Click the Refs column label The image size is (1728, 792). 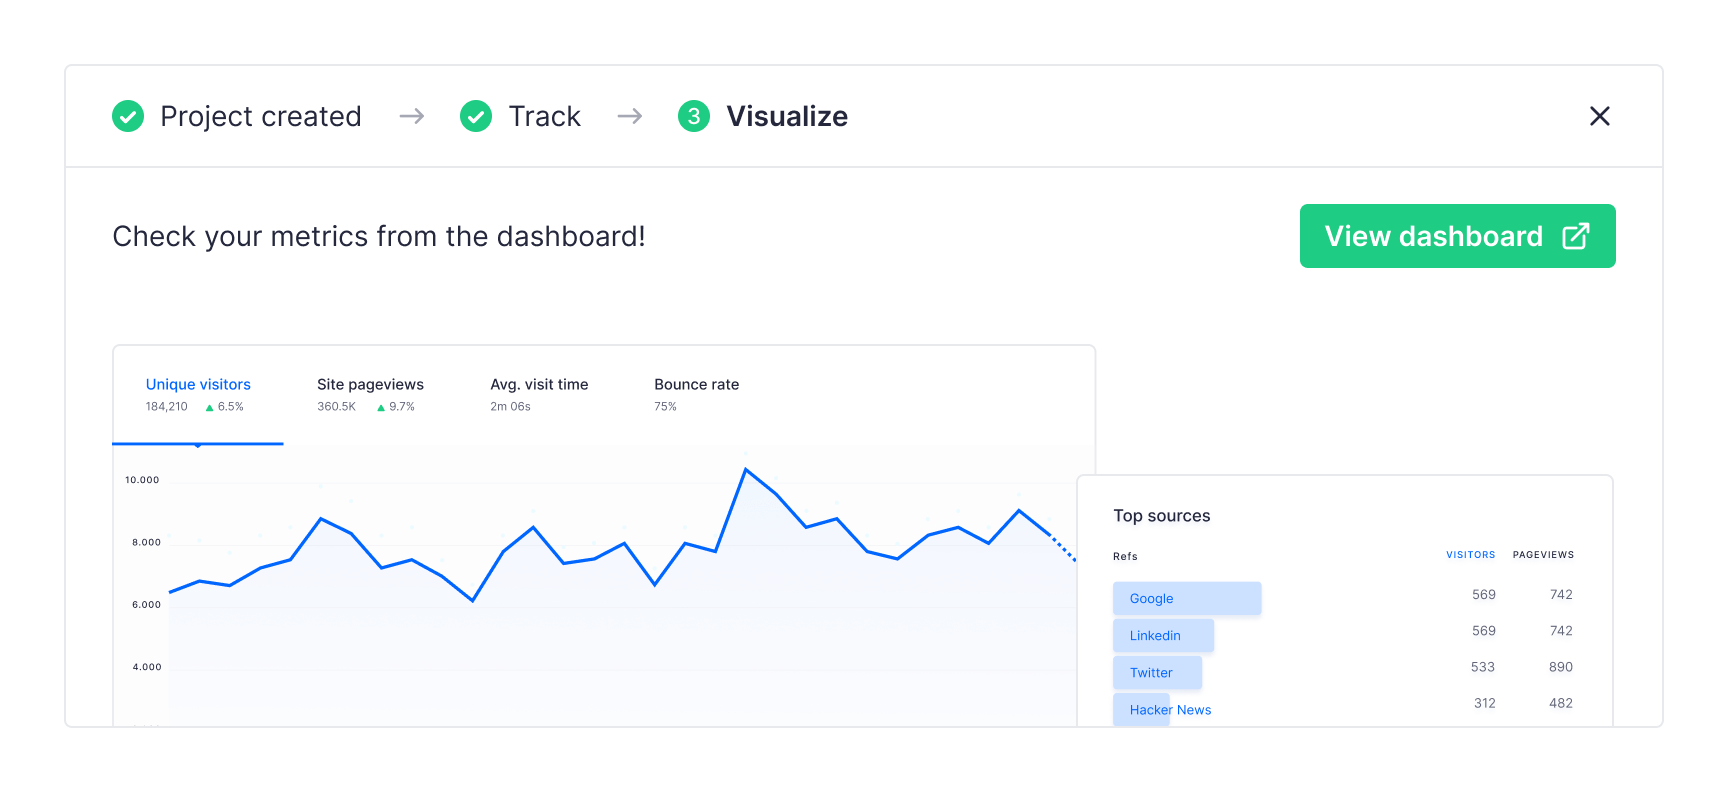point(1125,557)
